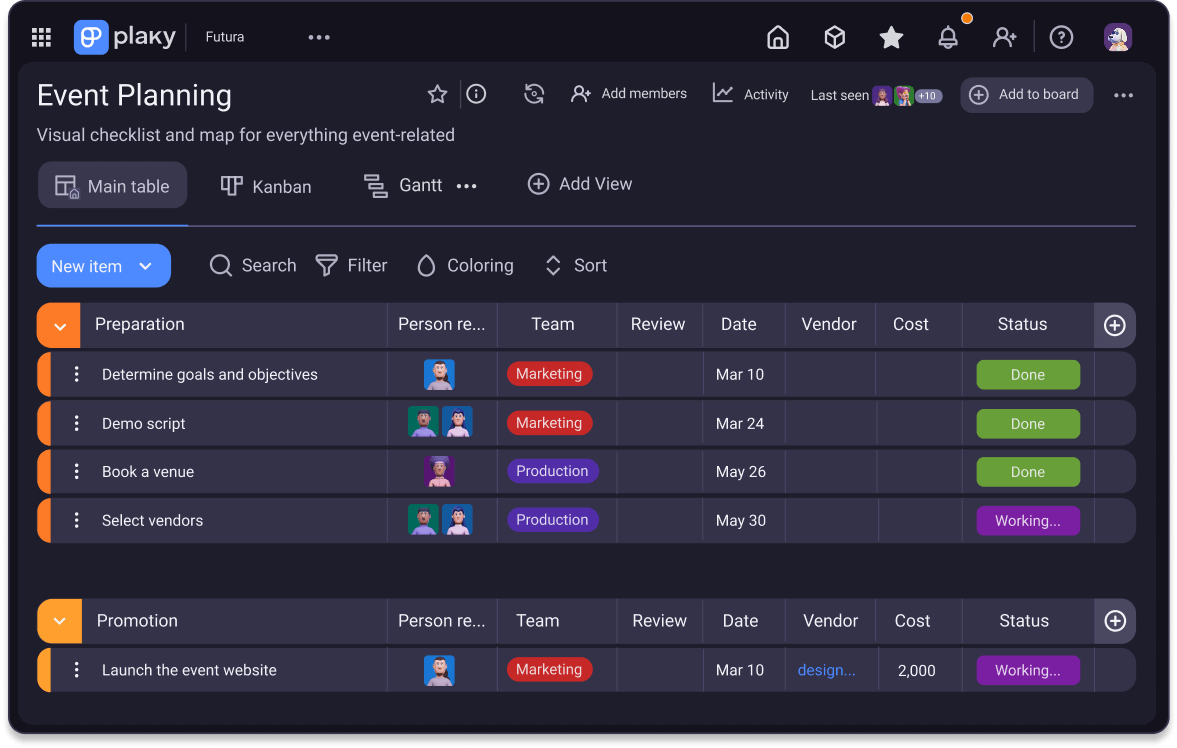Collapse the Promotion group
This screenshot has height=748, width=1177.
pos(59,621)
